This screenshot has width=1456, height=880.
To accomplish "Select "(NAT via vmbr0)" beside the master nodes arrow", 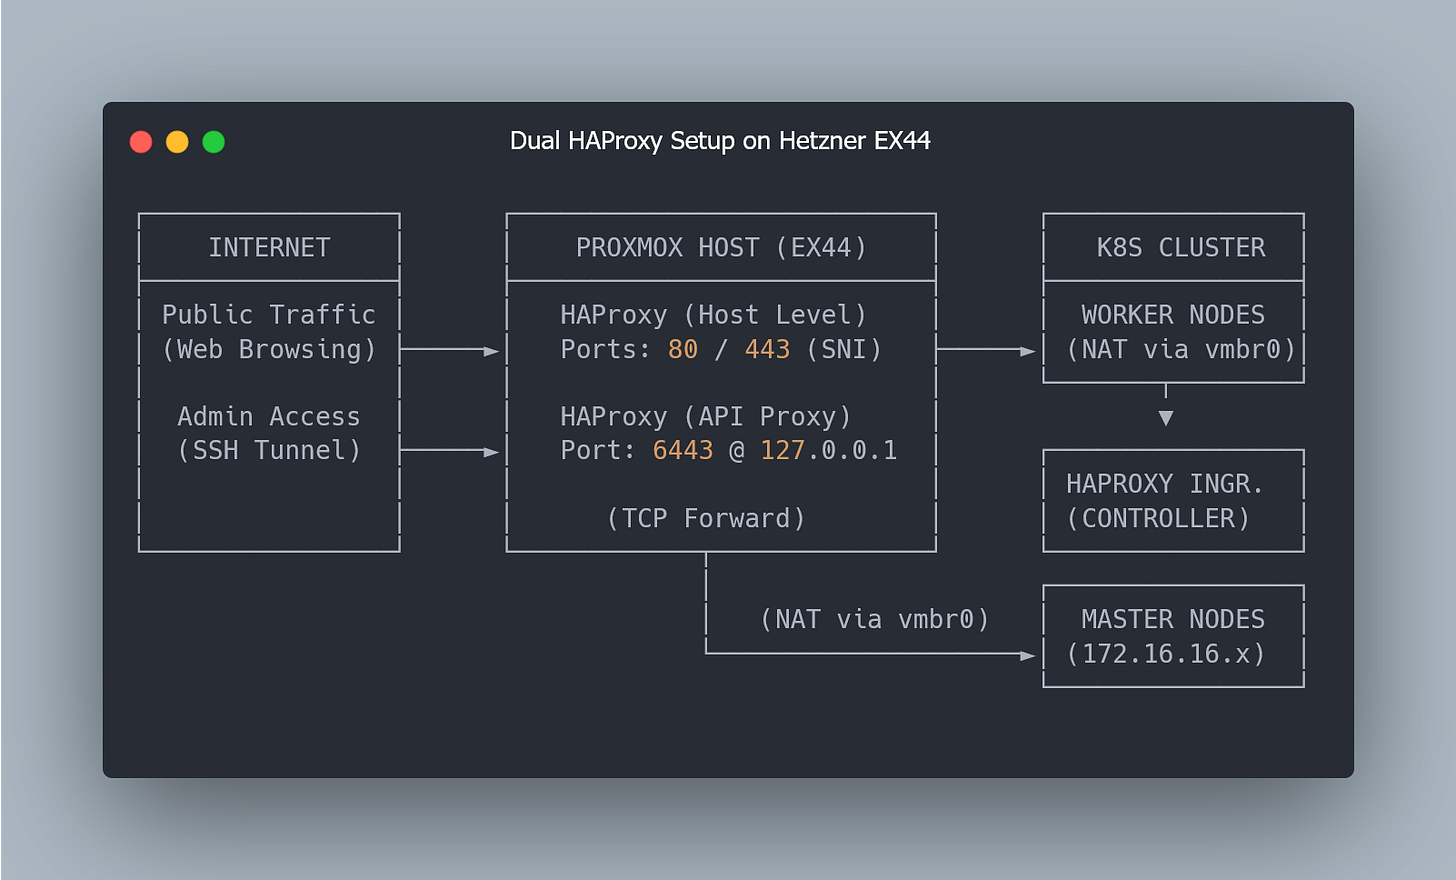I will tap(875, 620).
